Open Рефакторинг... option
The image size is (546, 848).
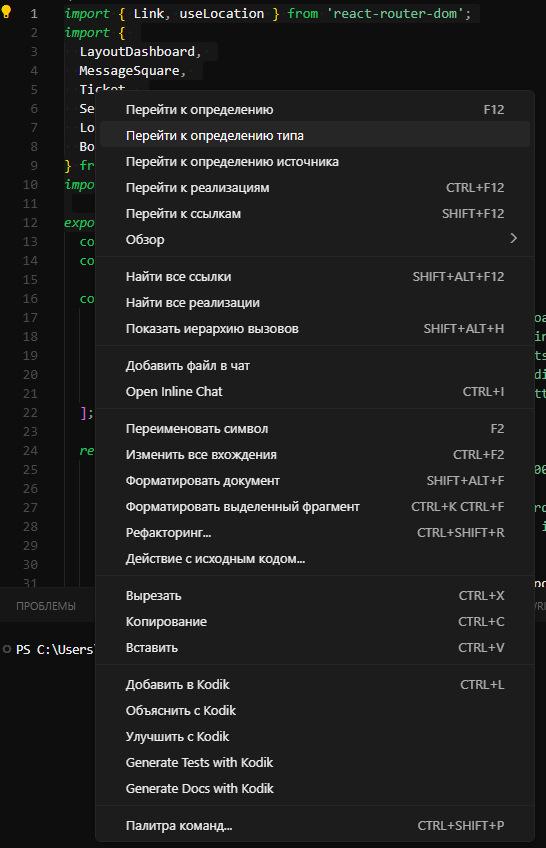click(315, 533)
